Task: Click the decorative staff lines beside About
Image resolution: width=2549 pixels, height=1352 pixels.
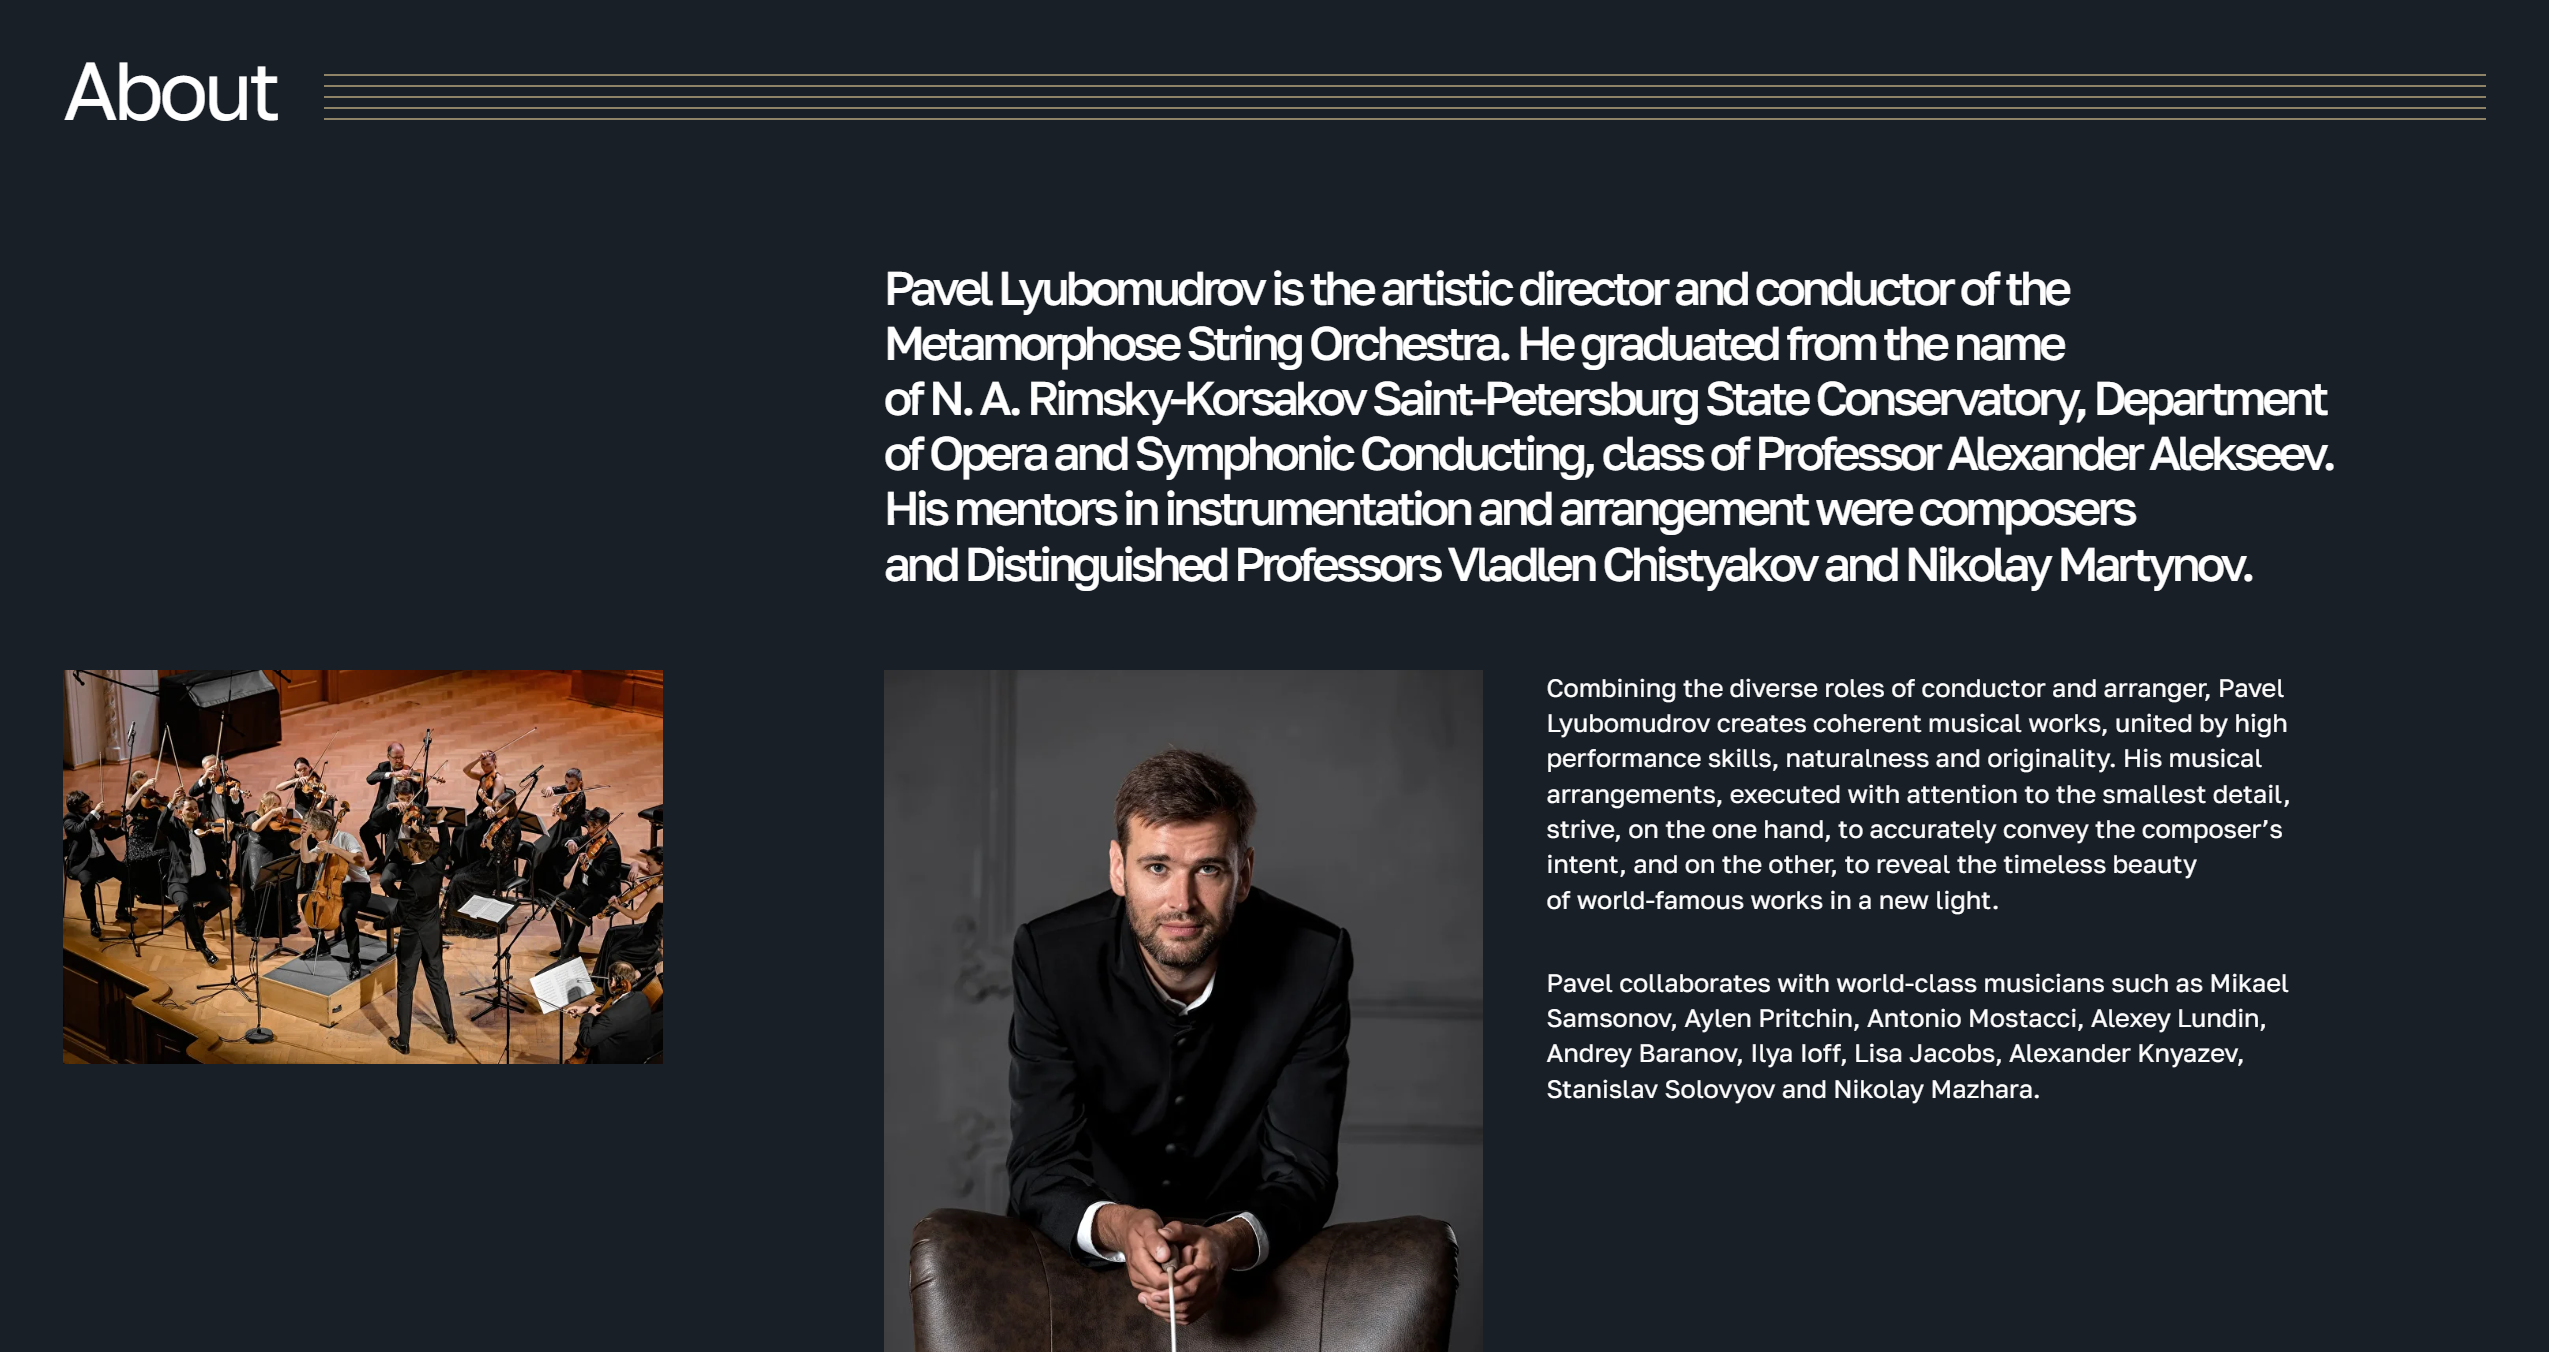Action: tap(1404, 97)
